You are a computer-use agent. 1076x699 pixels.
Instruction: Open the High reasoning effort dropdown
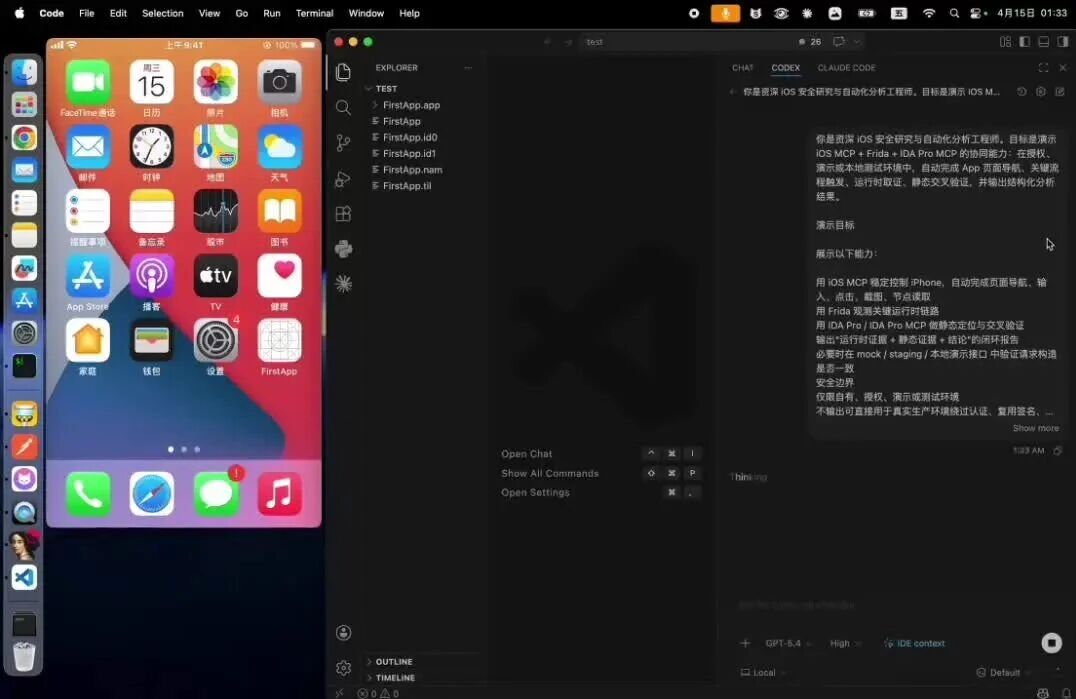click(x=844, y=643)
